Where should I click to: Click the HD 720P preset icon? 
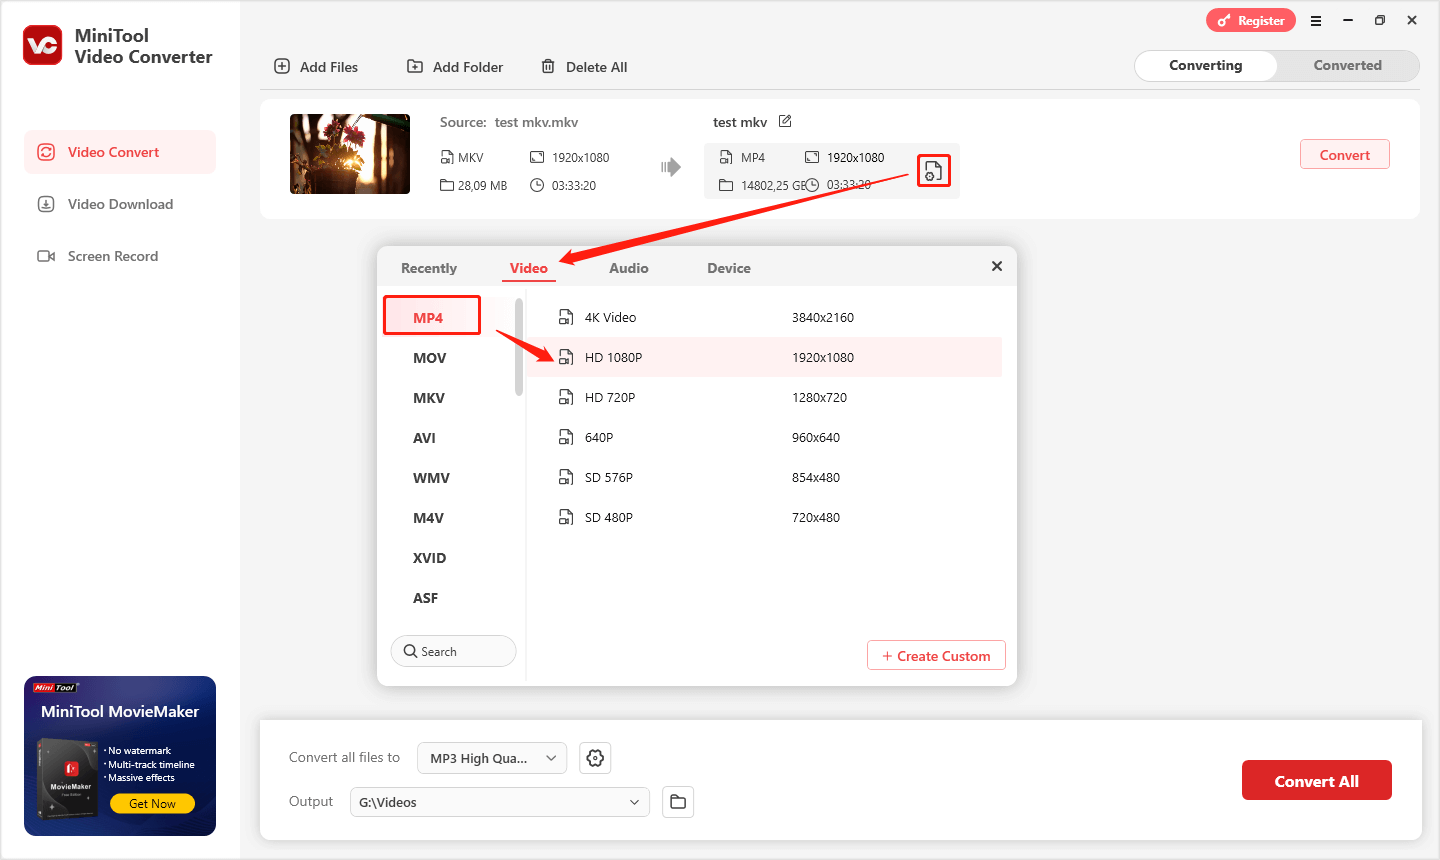pos(566,397)
